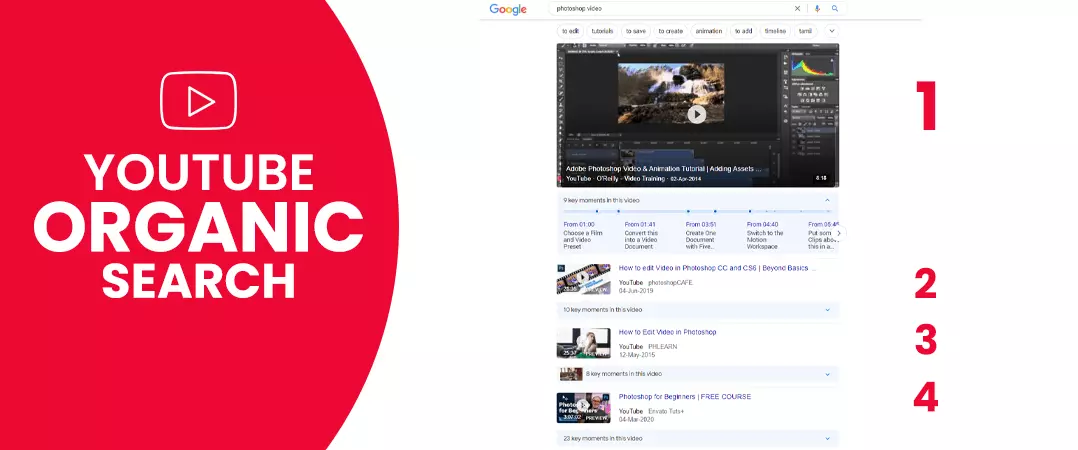Jump to key moment 'From 01:41'
Screen dimensions: 1078x450
[640, 225]
